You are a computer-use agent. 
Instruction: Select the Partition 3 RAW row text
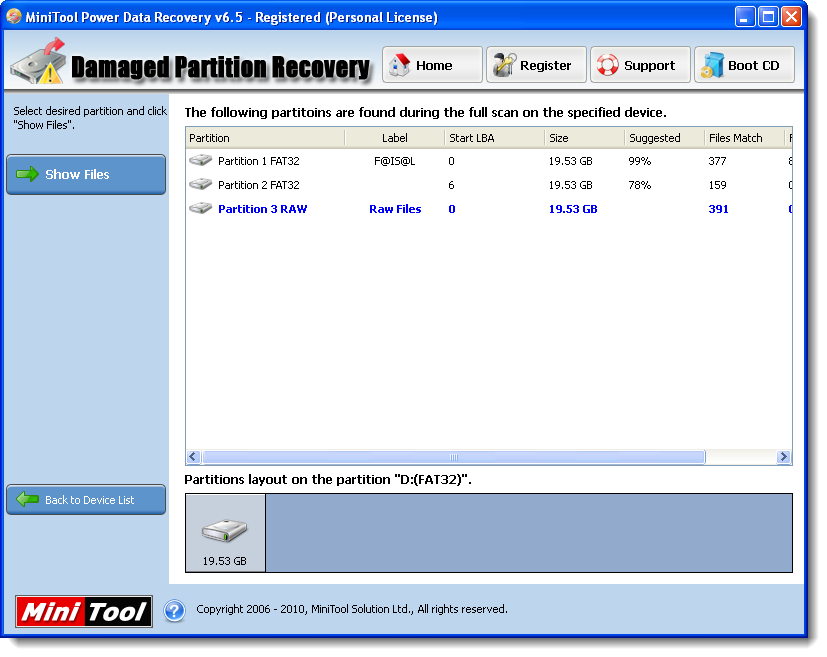[x=263, y=209]
